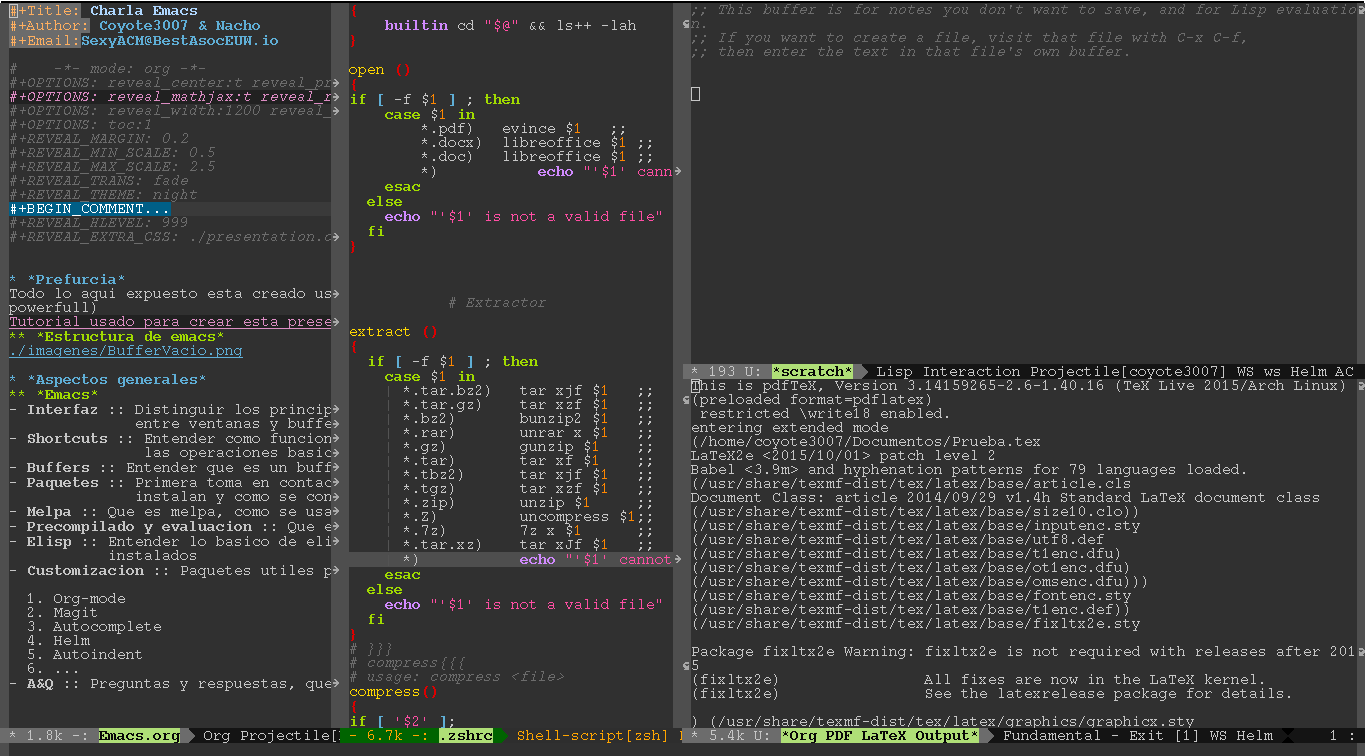The width and height of the screenshot is (1365, 756).
Task: Click the 'Document Class: article' line
Action: tap(1006, 498)
